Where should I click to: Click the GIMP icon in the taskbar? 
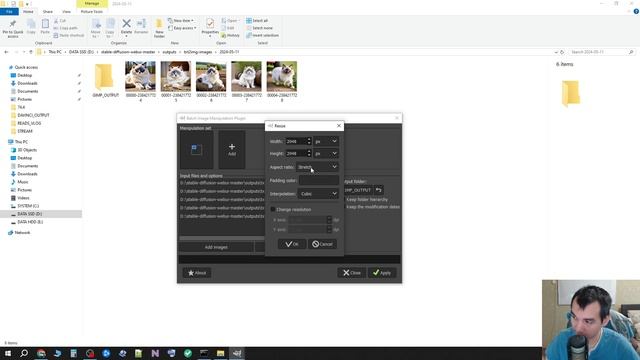point(237,353)
